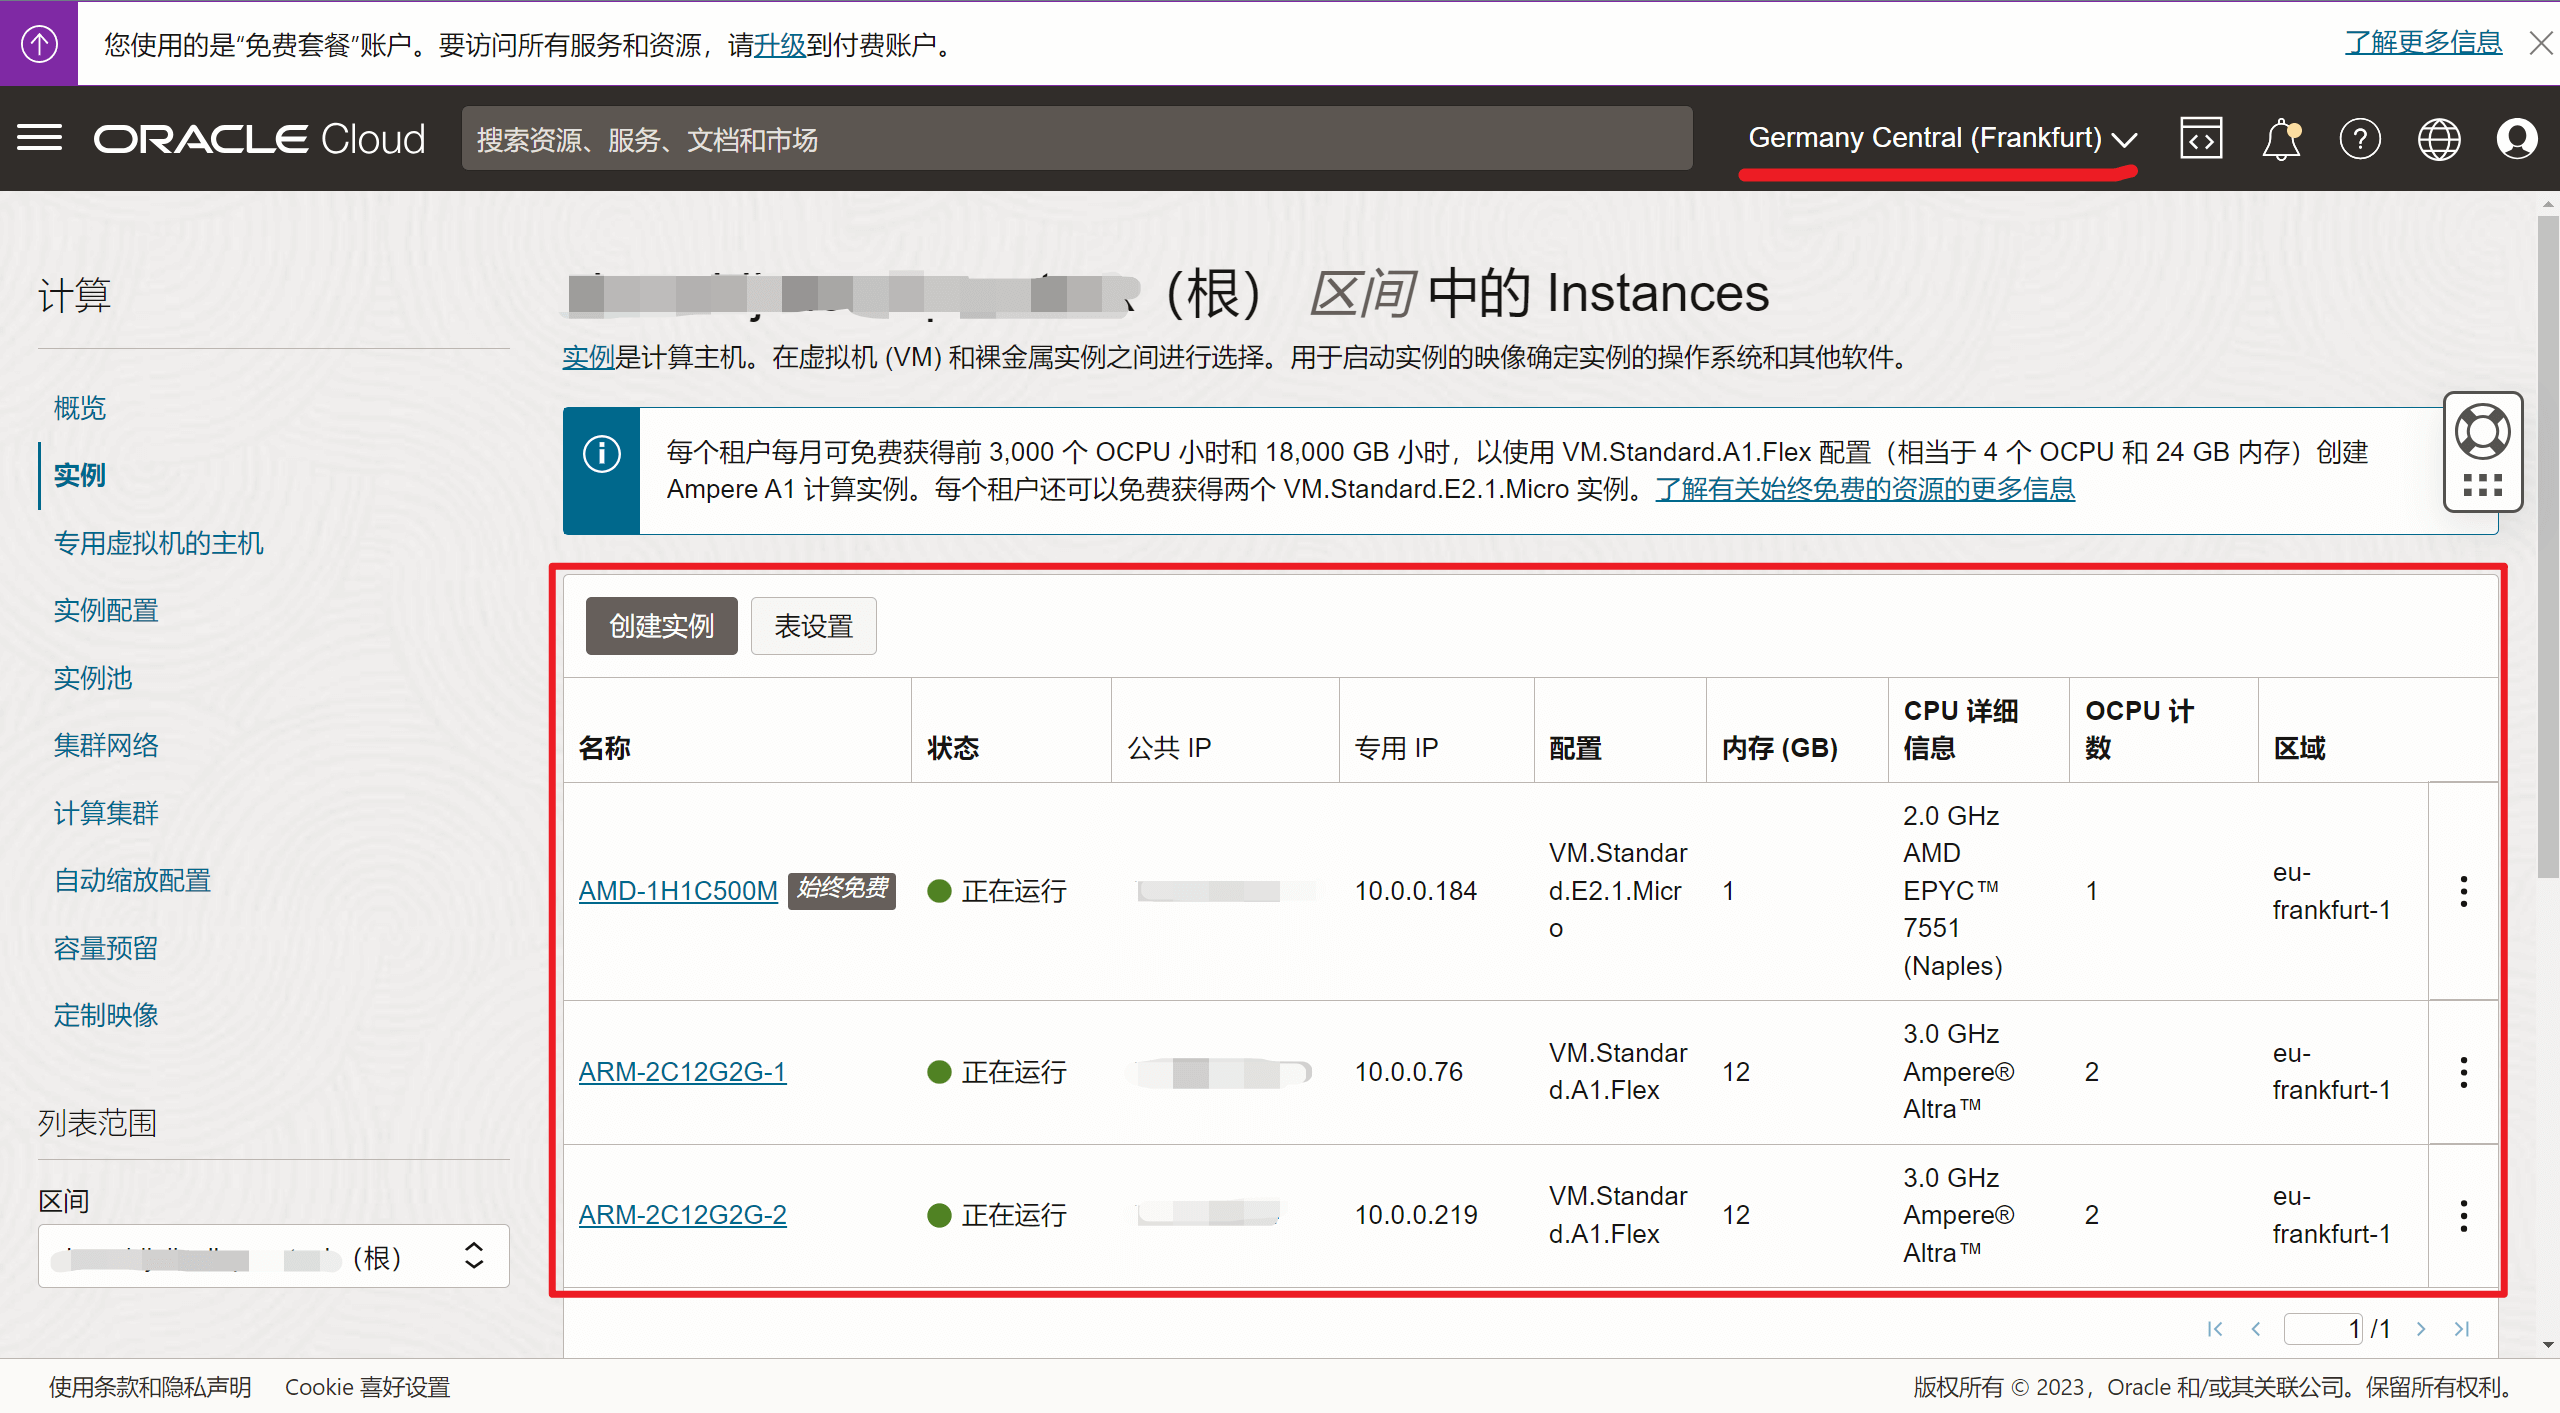Click VM.Standard.E2.1.Micro configuration cell
Viewport: 2560px width, 1413px height.
coord(1617,891)
